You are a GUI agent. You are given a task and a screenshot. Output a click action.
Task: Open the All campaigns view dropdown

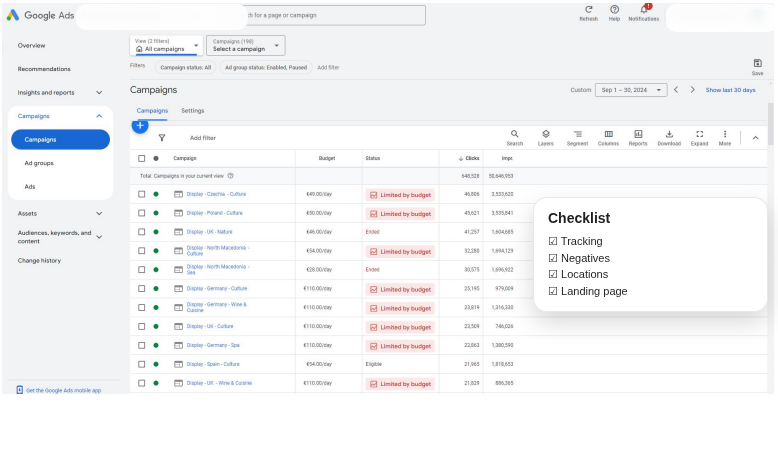(x=166, y=45)
